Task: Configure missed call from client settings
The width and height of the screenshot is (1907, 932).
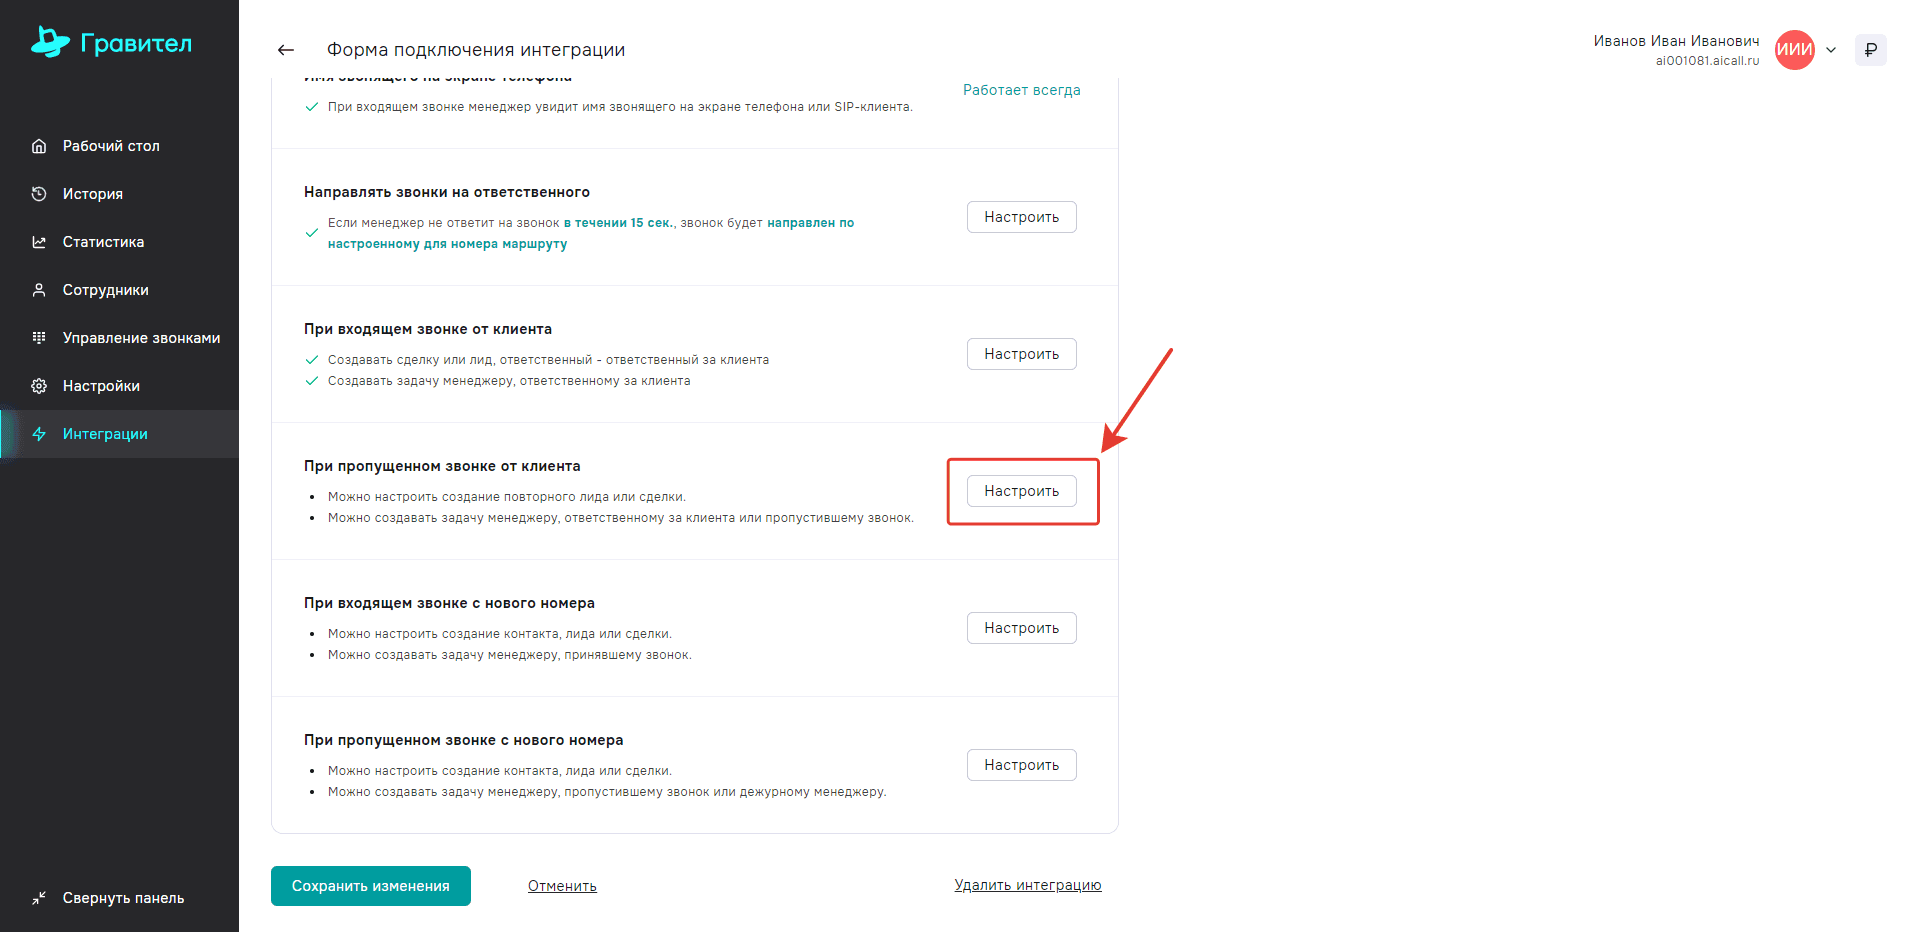Action: pyautogui.click(x=1021, y=491)
